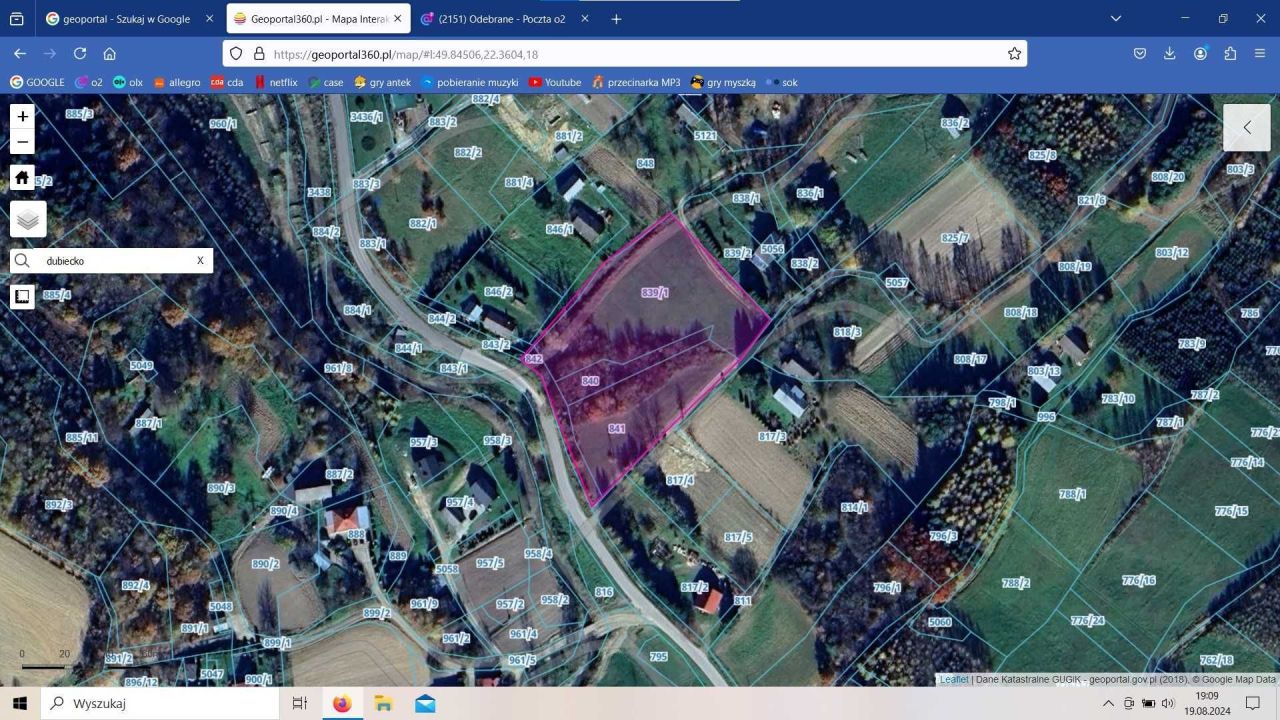The width and height of the screenshot is (1280, 720).
Task: Click the magnifier search icon
Action: 22,261
